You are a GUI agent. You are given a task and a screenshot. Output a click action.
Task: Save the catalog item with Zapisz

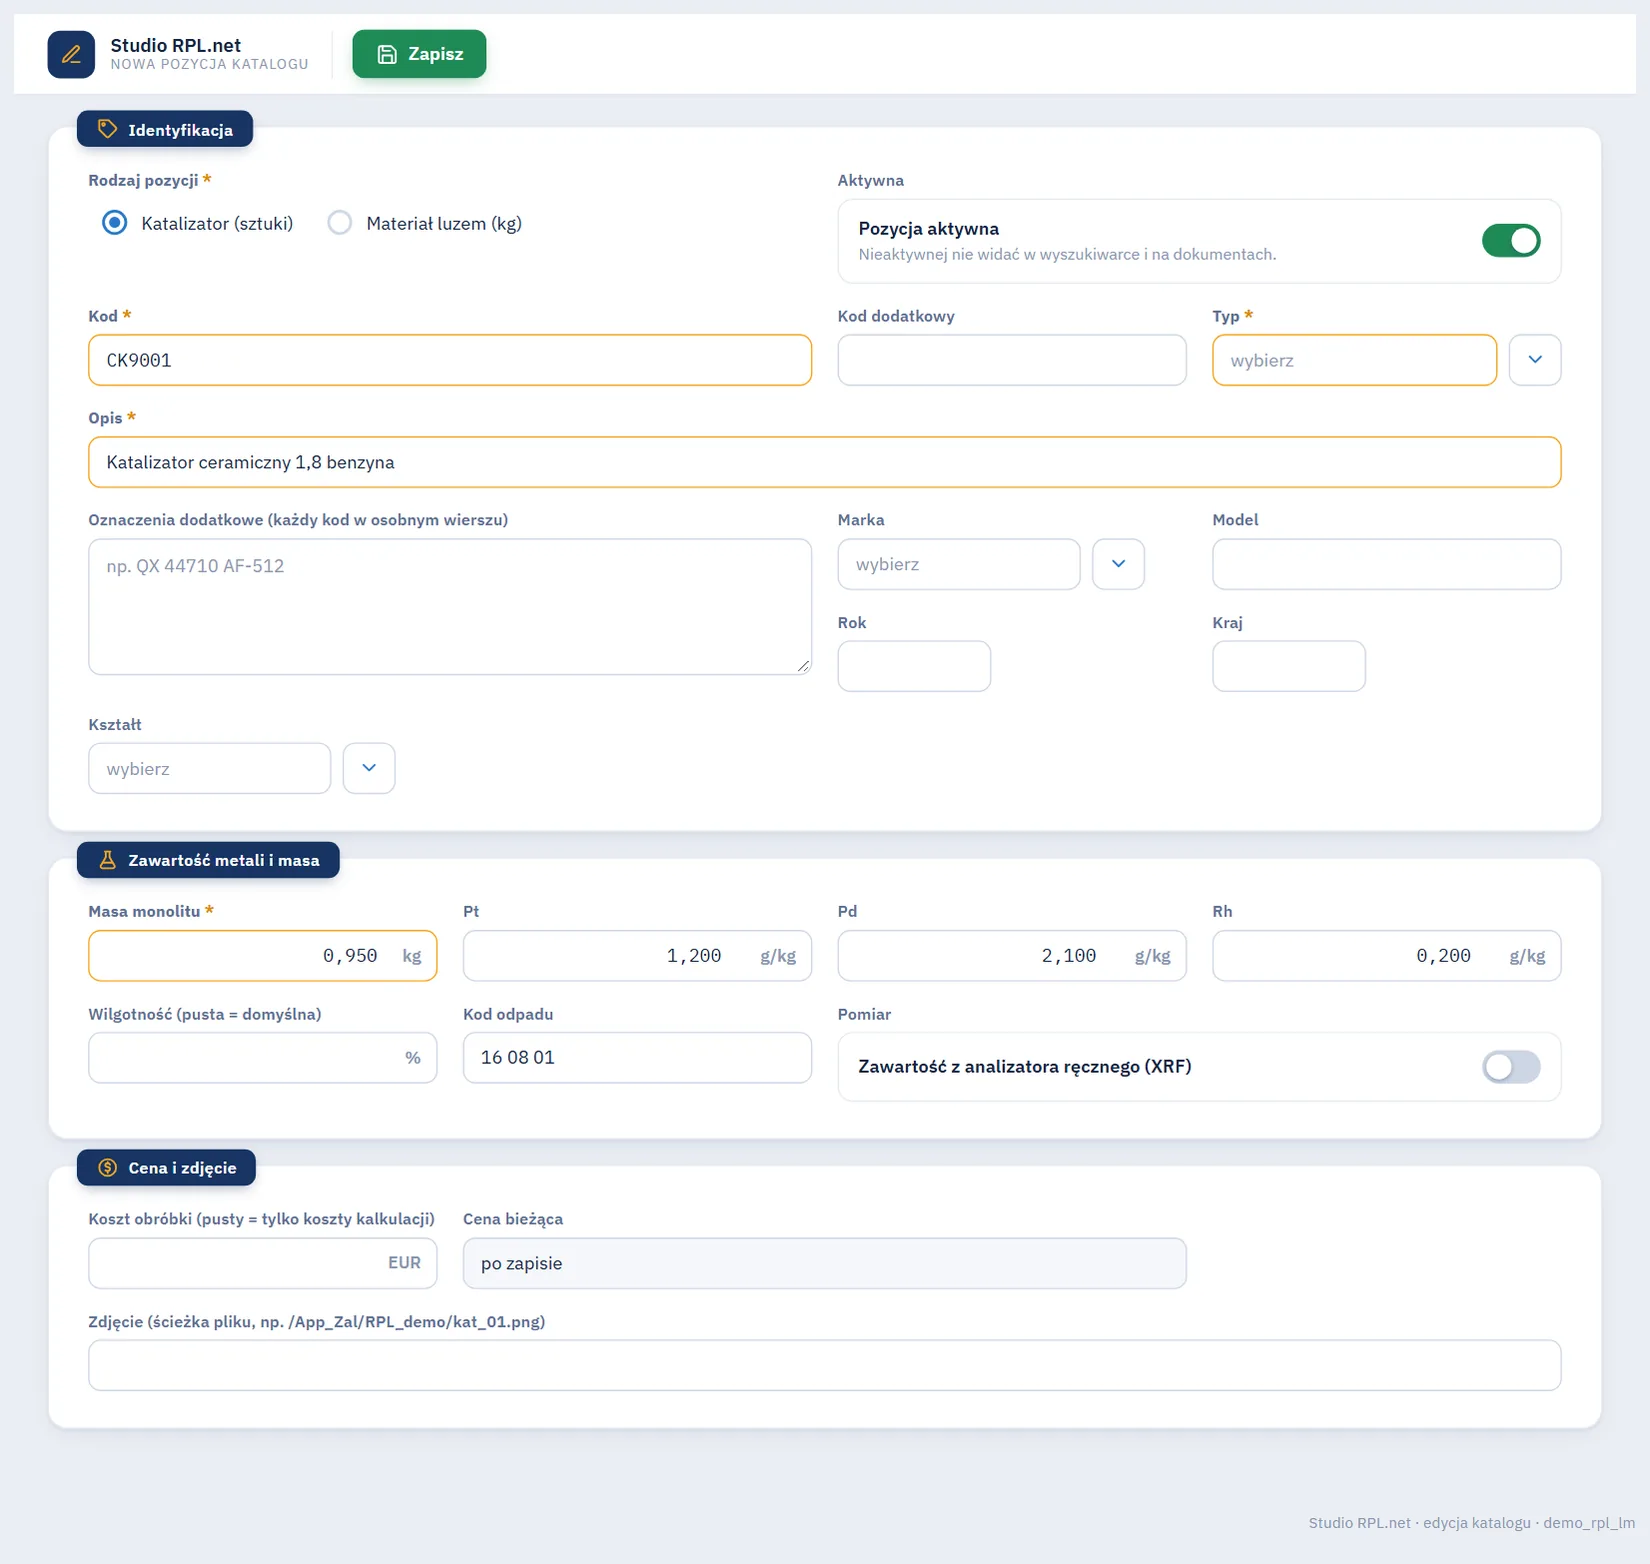[x=419, y=54]
